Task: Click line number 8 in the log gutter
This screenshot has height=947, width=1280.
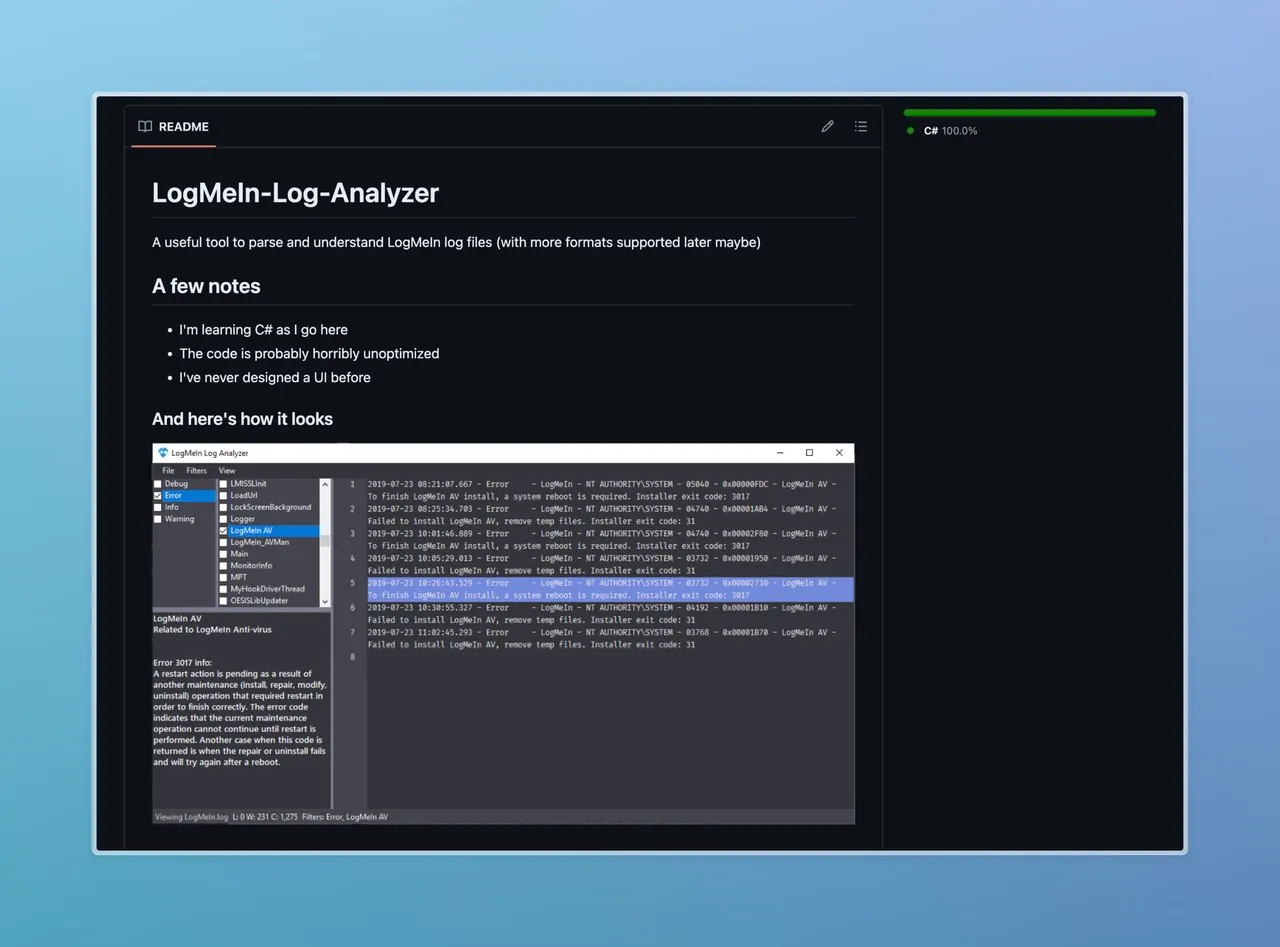Action: (x=352, y=657)
